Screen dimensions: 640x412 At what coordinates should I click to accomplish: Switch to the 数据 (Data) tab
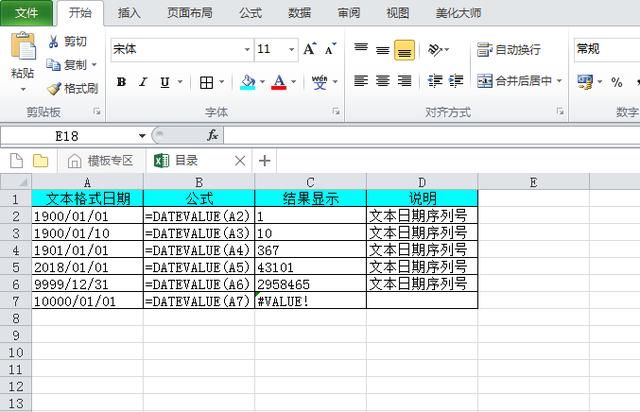300,13
